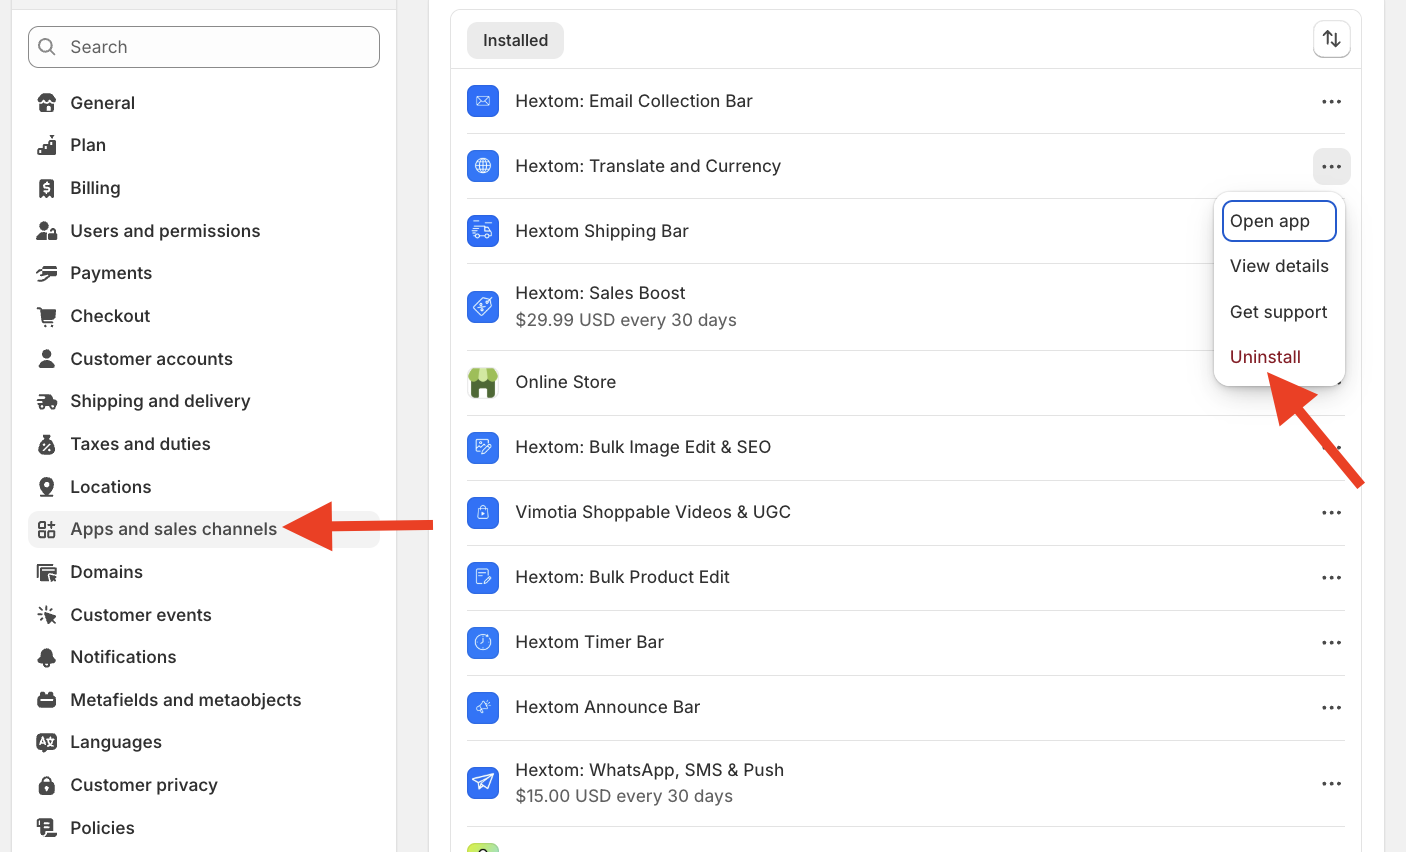The image size is (1406, 852).
Task: Click the Hextom Shipping Bar truck icon
Action: pyautogui.click(x=483, y=231)
